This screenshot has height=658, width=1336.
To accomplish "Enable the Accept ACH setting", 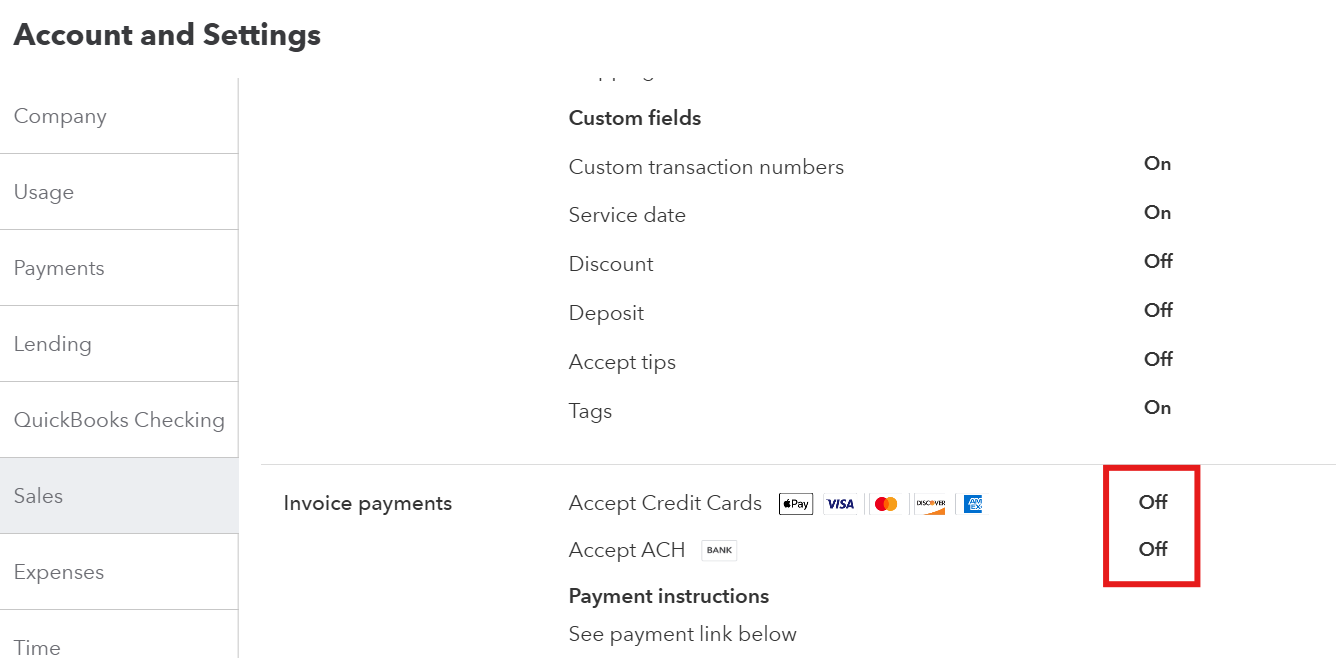I will pyautogui.click(x=1152, y=549).
